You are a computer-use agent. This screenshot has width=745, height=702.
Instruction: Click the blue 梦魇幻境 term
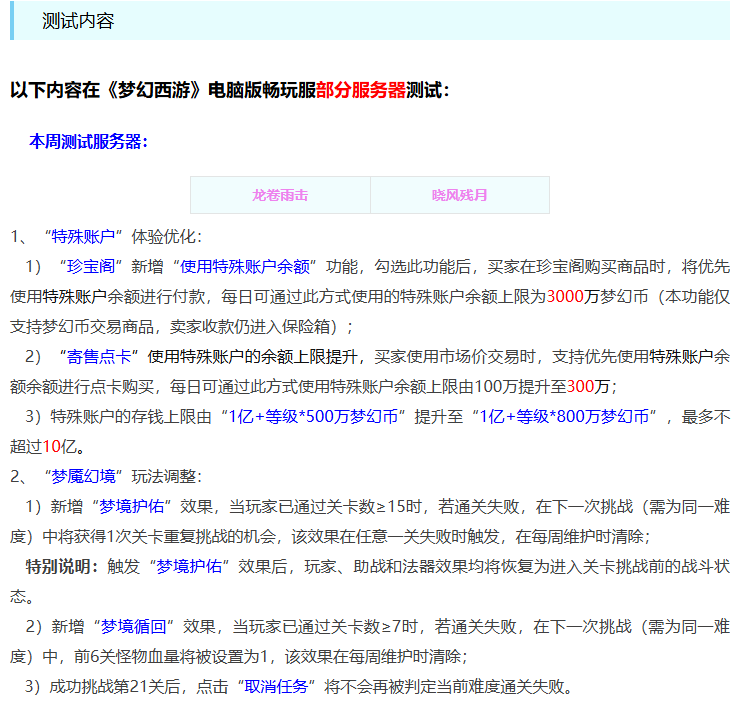[84, 476]
